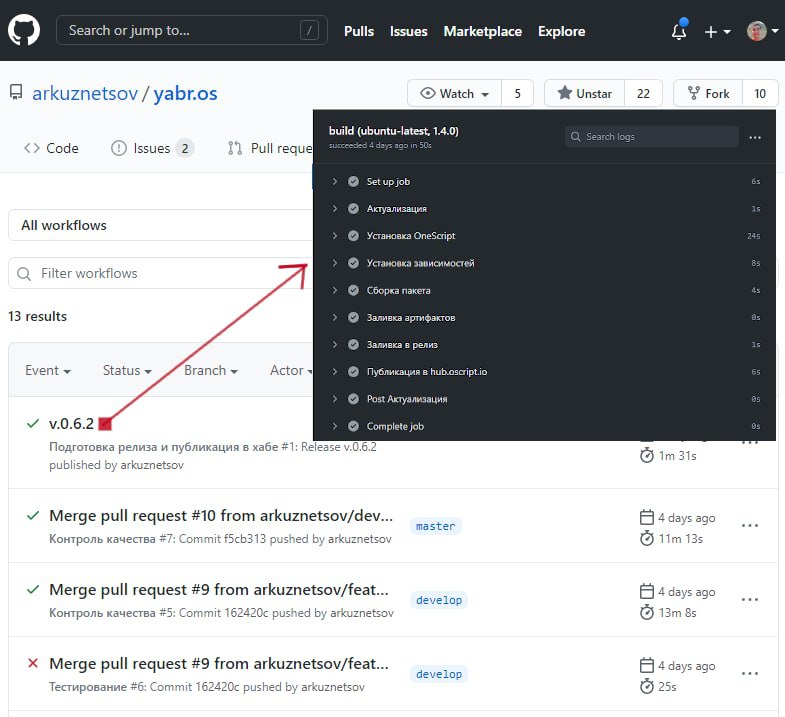Click the Search logs field
The width and height of the screenshot is (785, 717).
point(651,137)
